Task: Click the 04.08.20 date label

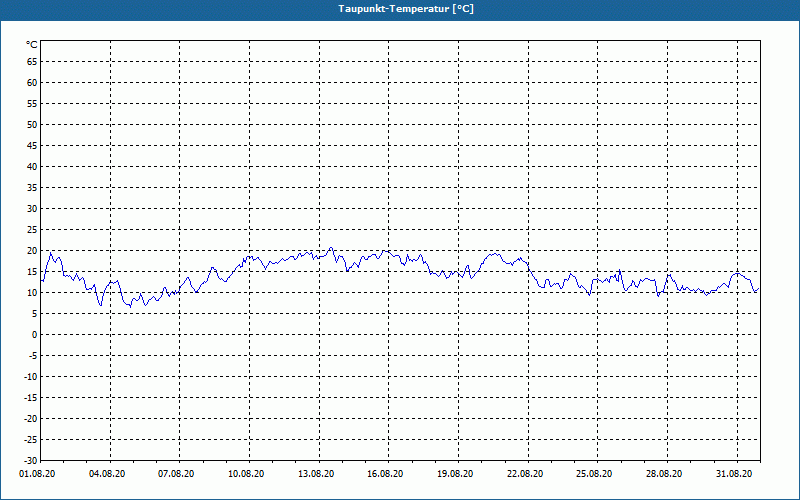Action: (107, 474)
